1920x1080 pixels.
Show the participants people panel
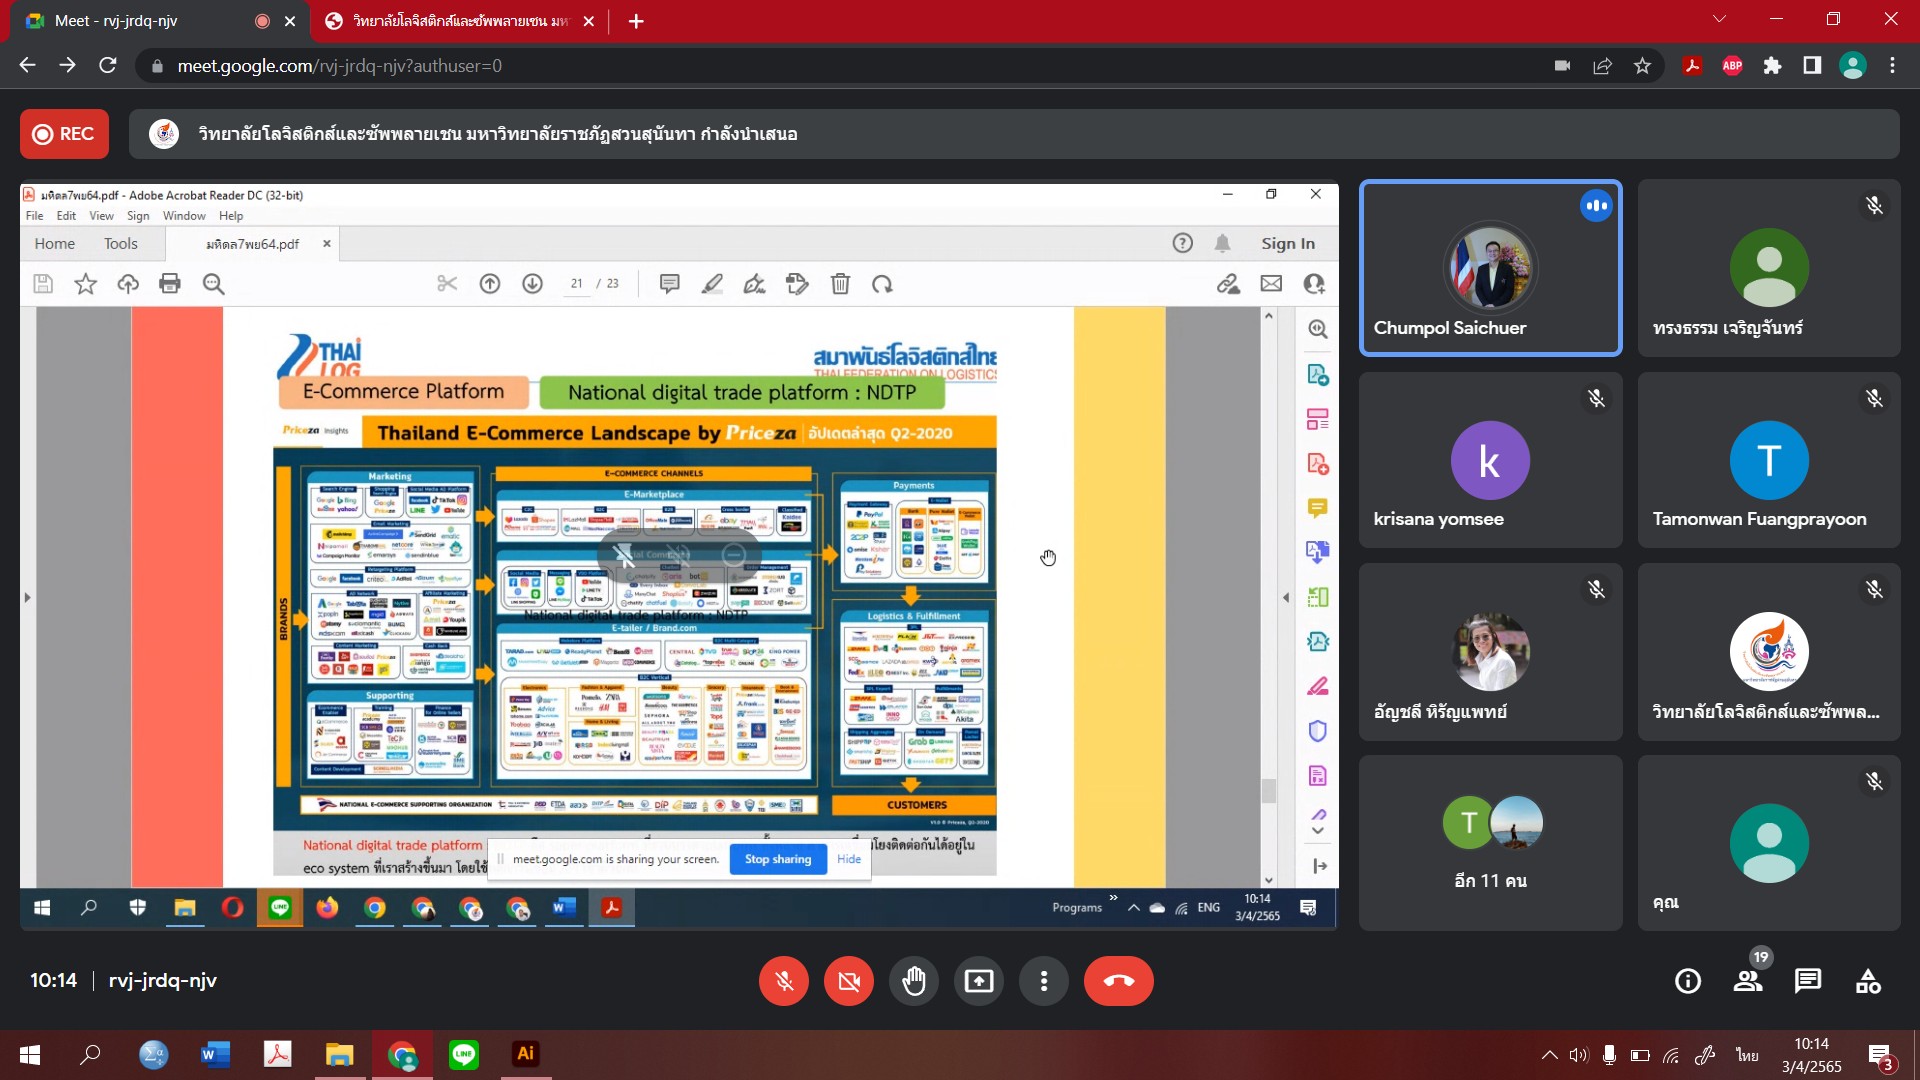click(1748, 981)
